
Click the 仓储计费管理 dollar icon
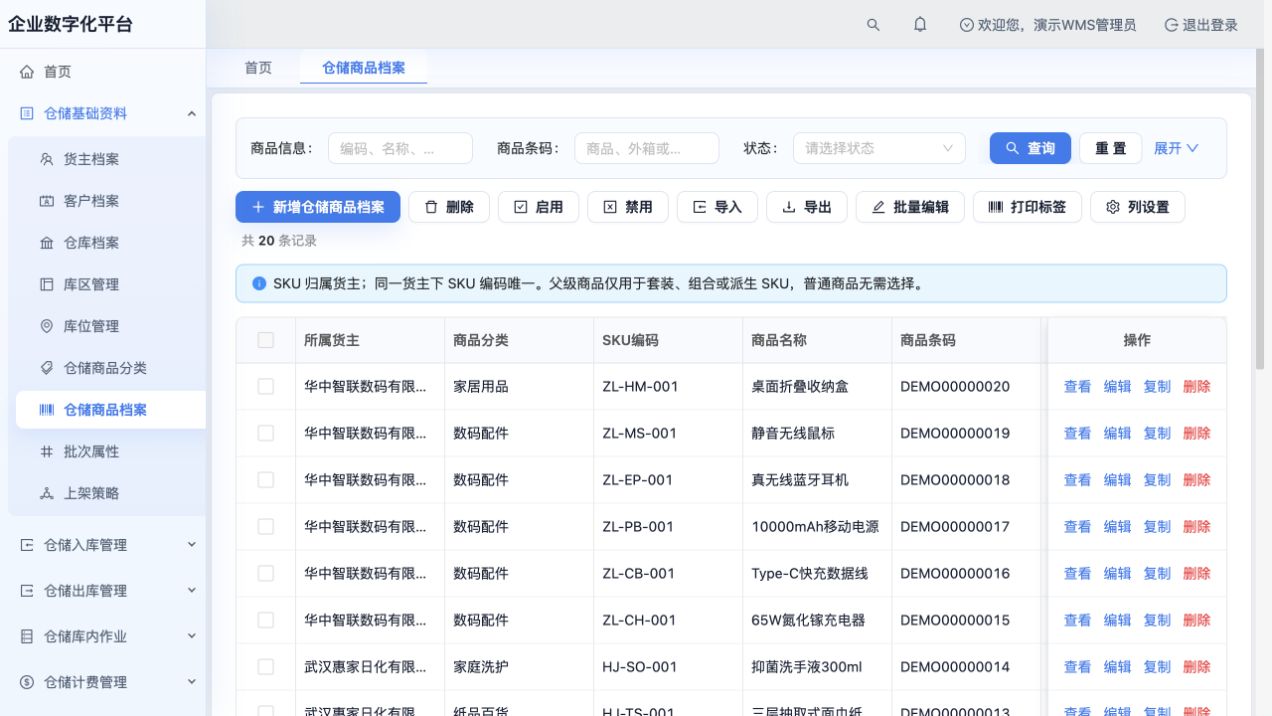(x=27, y=682)
